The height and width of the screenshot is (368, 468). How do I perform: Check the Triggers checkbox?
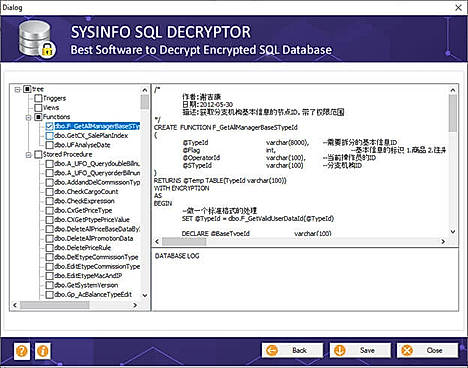pos(38,98)
